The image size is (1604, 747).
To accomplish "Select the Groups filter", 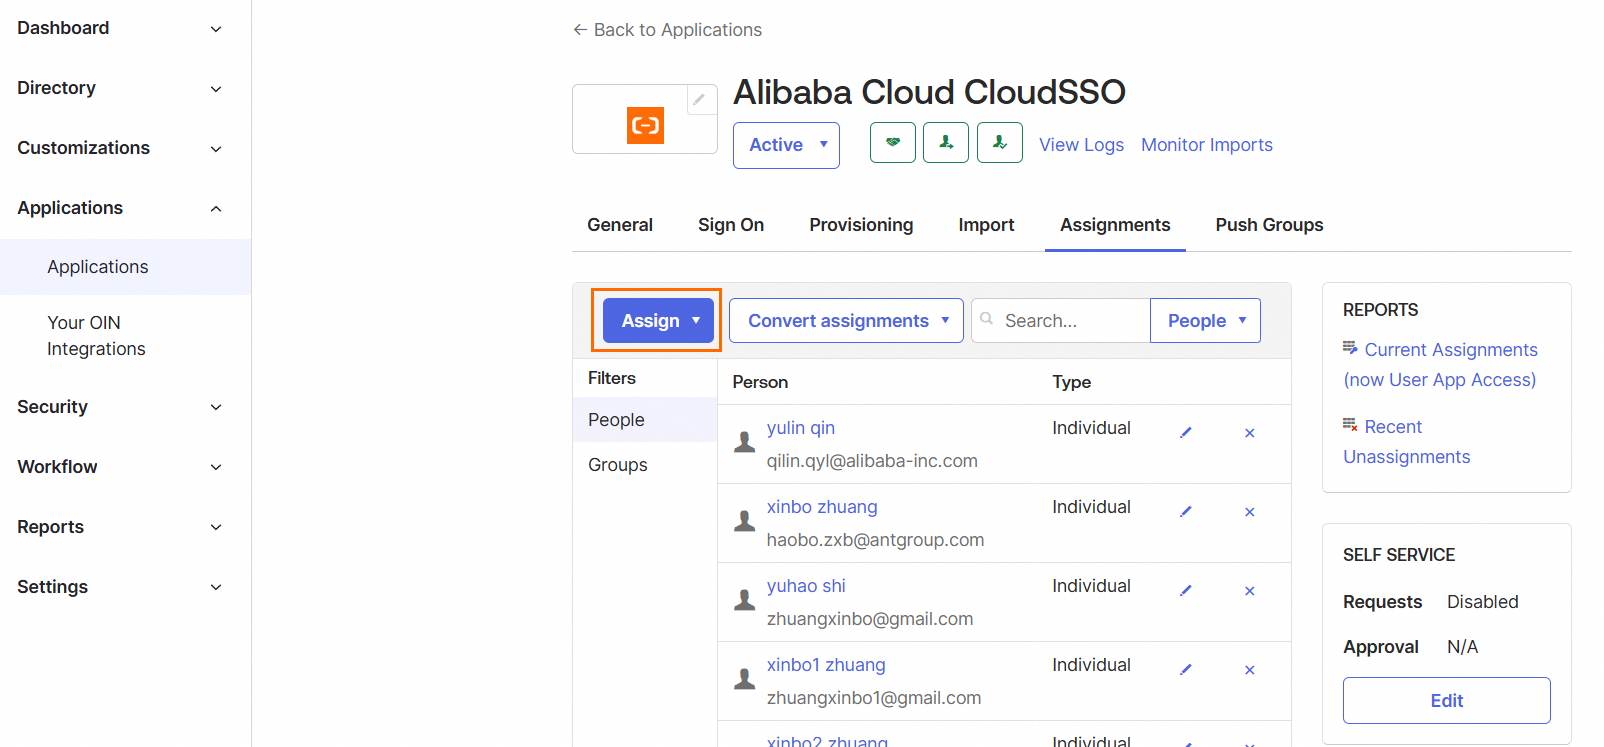I will point(618,465).
